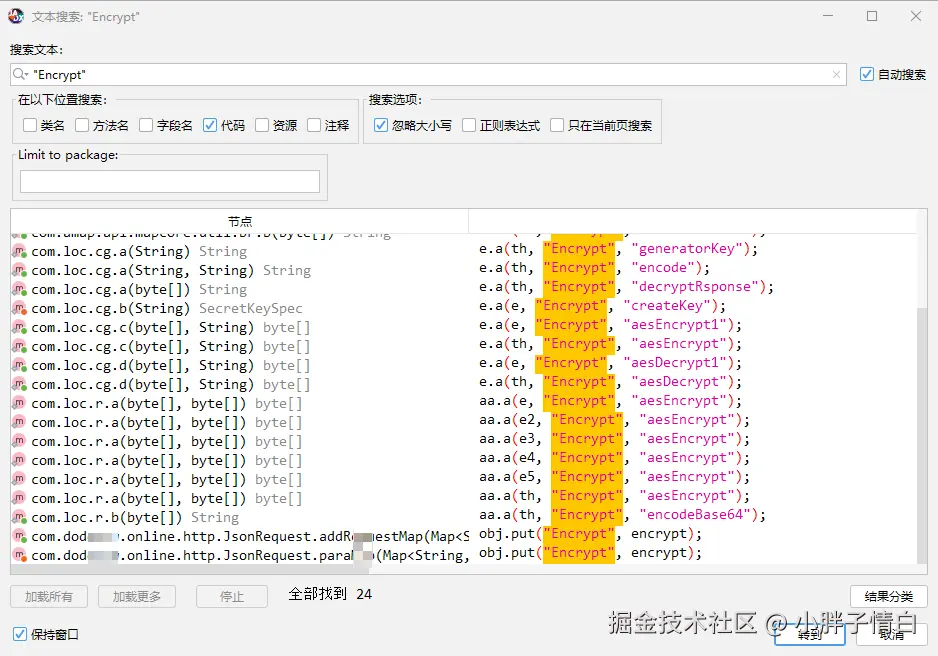Enable the 类名 class name checkbox
The image size is (938, 656).
pyautogui.click(x=29, y=125)
